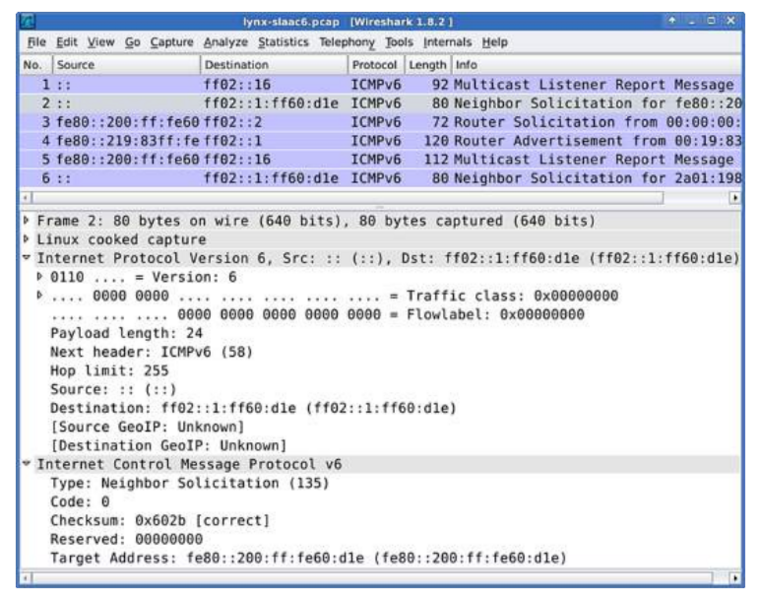Click the right scroll arrow of the packet list
This screenshot has width=761, height=600.
click(736, 198)
